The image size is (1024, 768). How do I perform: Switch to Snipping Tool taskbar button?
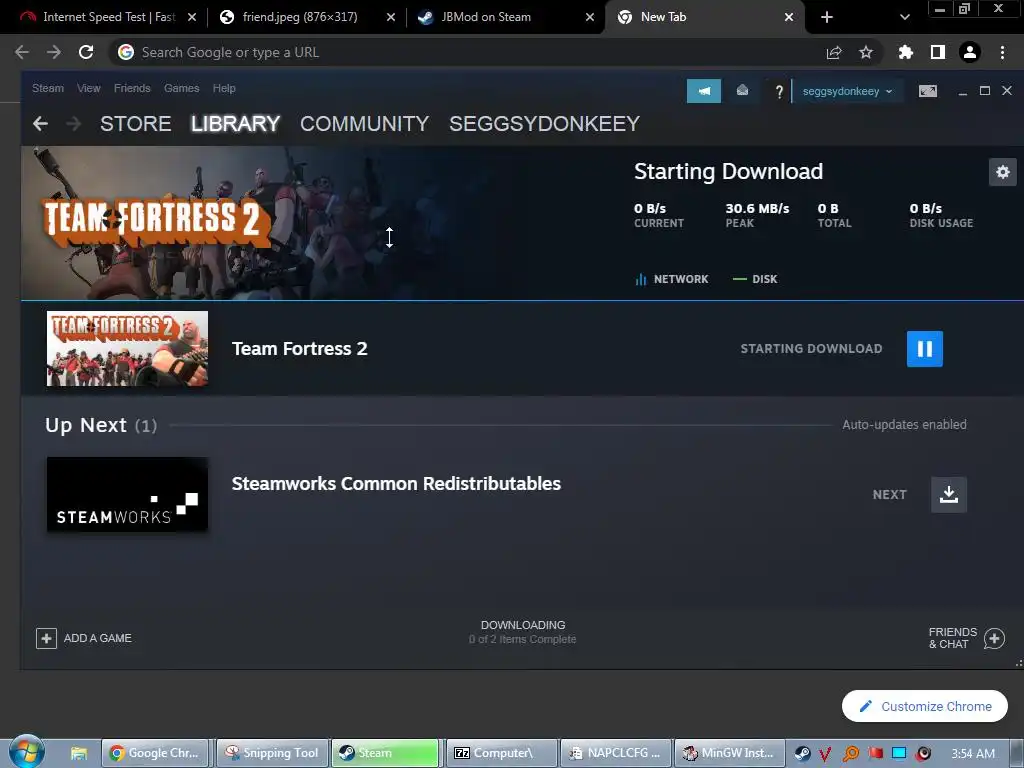(x=272, y=753)
